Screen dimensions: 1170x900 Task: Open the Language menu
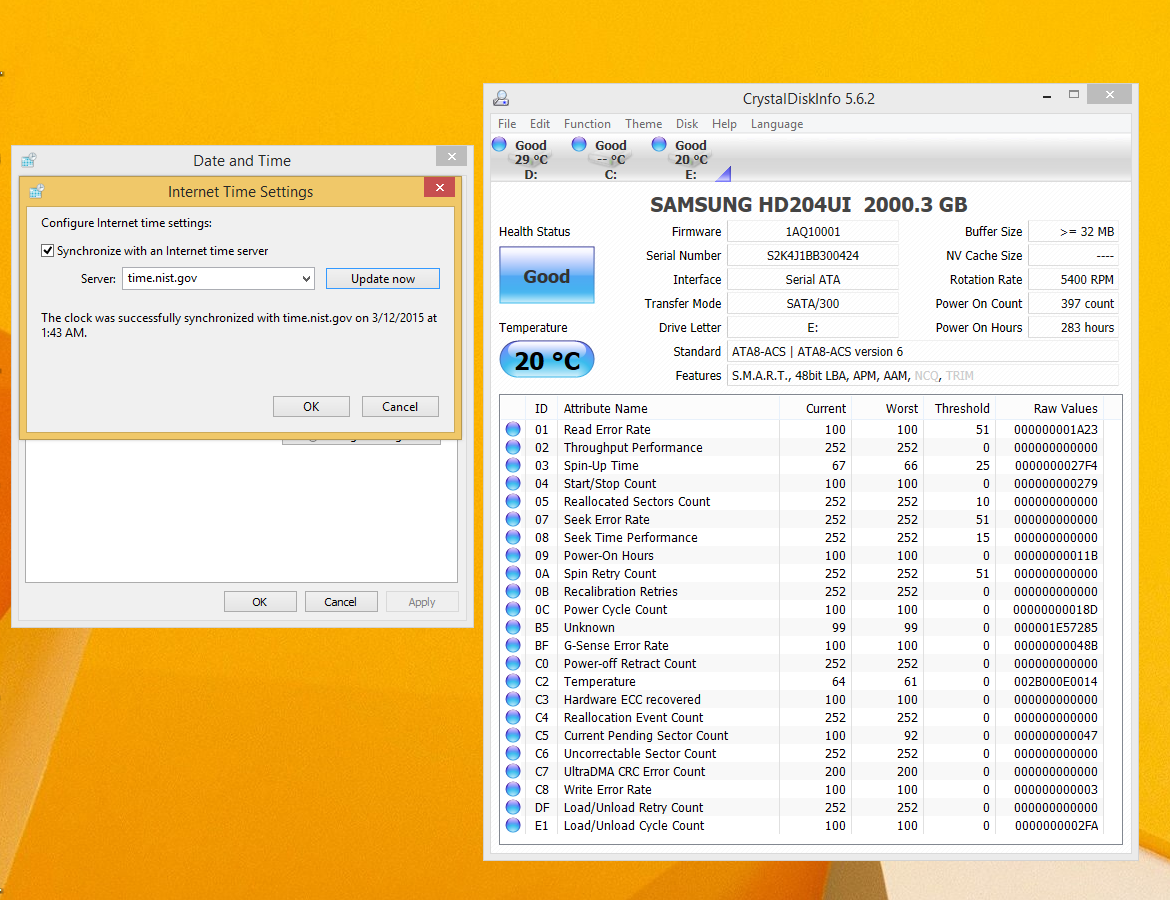point(777,124)
